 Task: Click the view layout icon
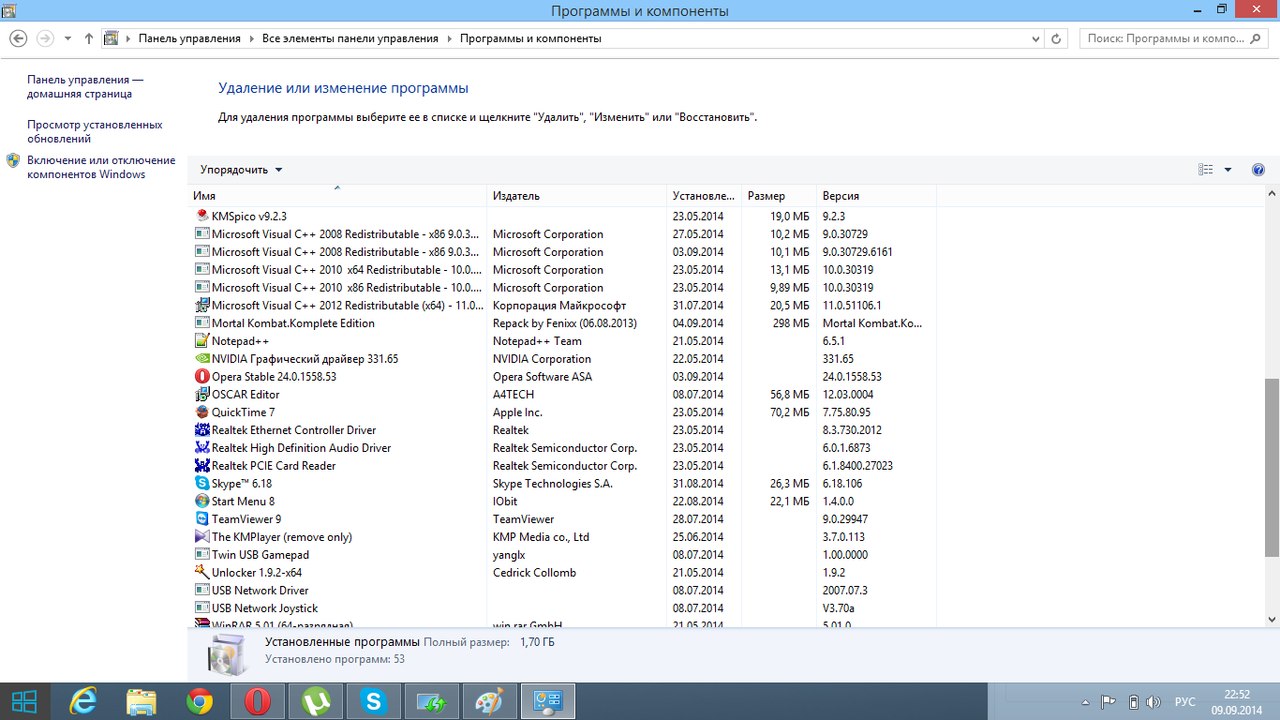[x=1206, y=170]
